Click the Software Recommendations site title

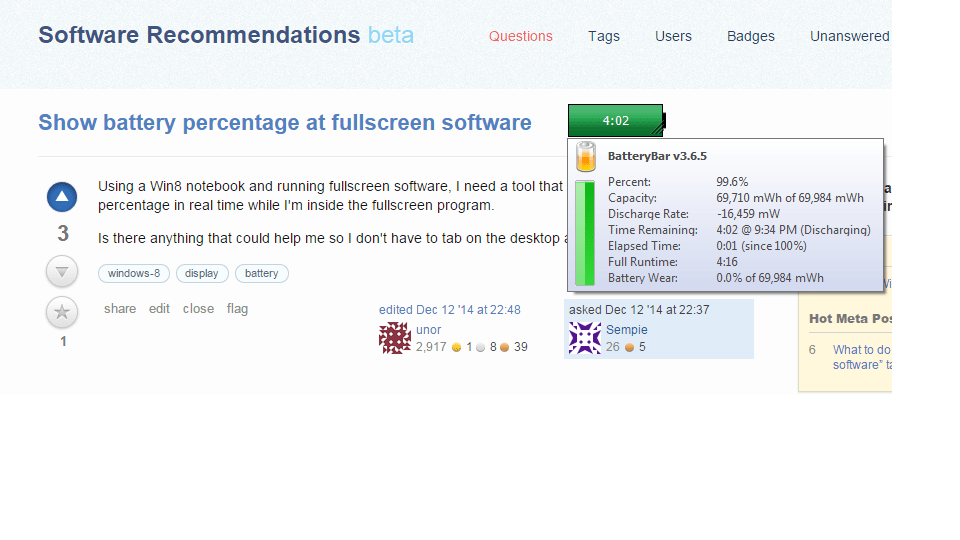click(x=199, y=35)
